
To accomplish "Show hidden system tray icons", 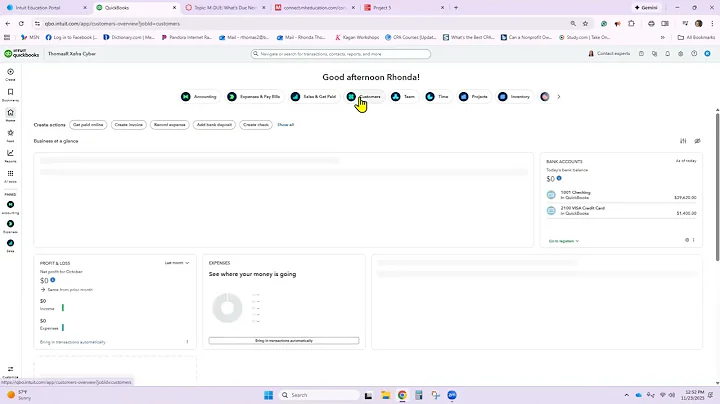I will (626, 395).
